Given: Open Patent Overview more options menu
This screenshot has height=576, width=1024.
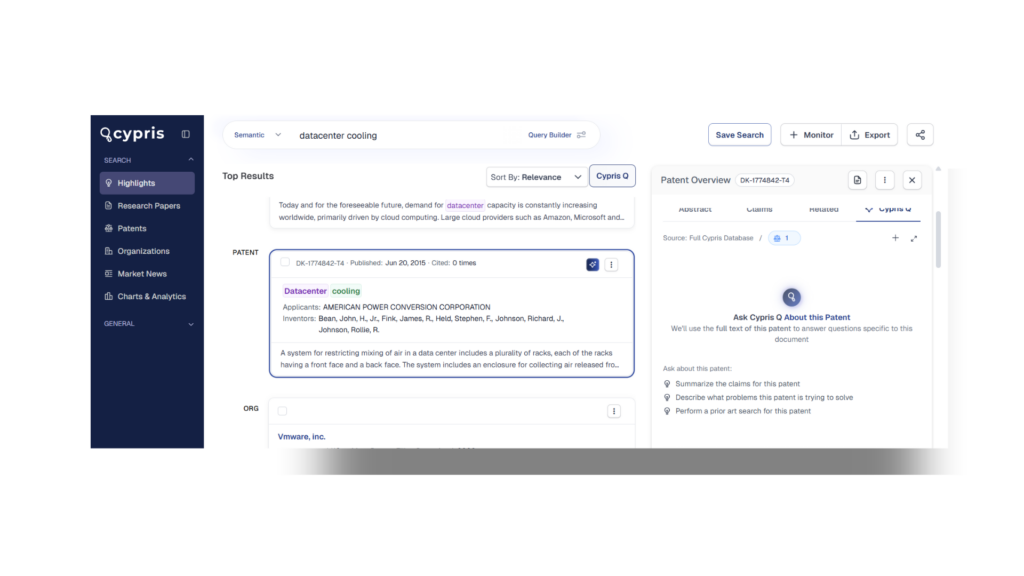Looking at the screenshot, I should click(x=885, y=180).
